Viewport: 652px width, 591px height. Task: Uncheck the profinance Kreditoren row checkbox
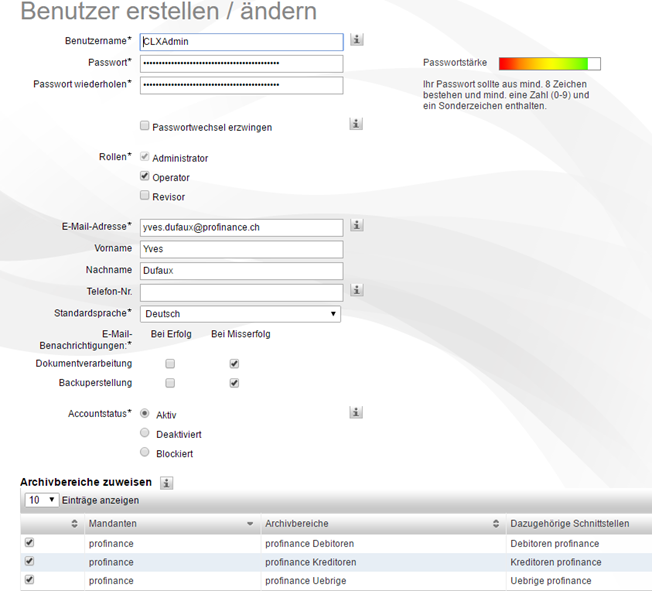click(x=28, y=562)
